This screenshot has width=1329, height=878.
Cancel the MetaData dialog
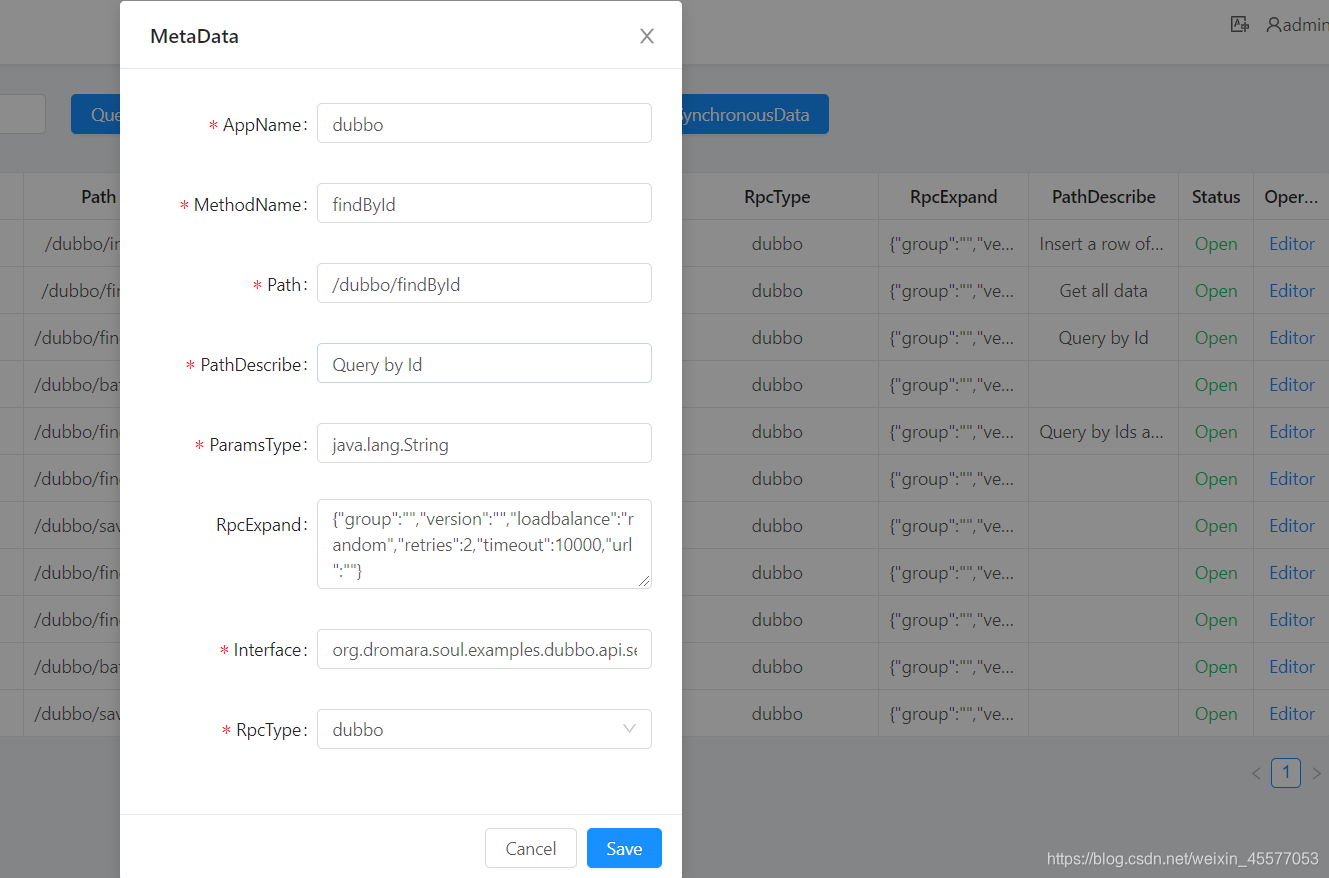531,848
